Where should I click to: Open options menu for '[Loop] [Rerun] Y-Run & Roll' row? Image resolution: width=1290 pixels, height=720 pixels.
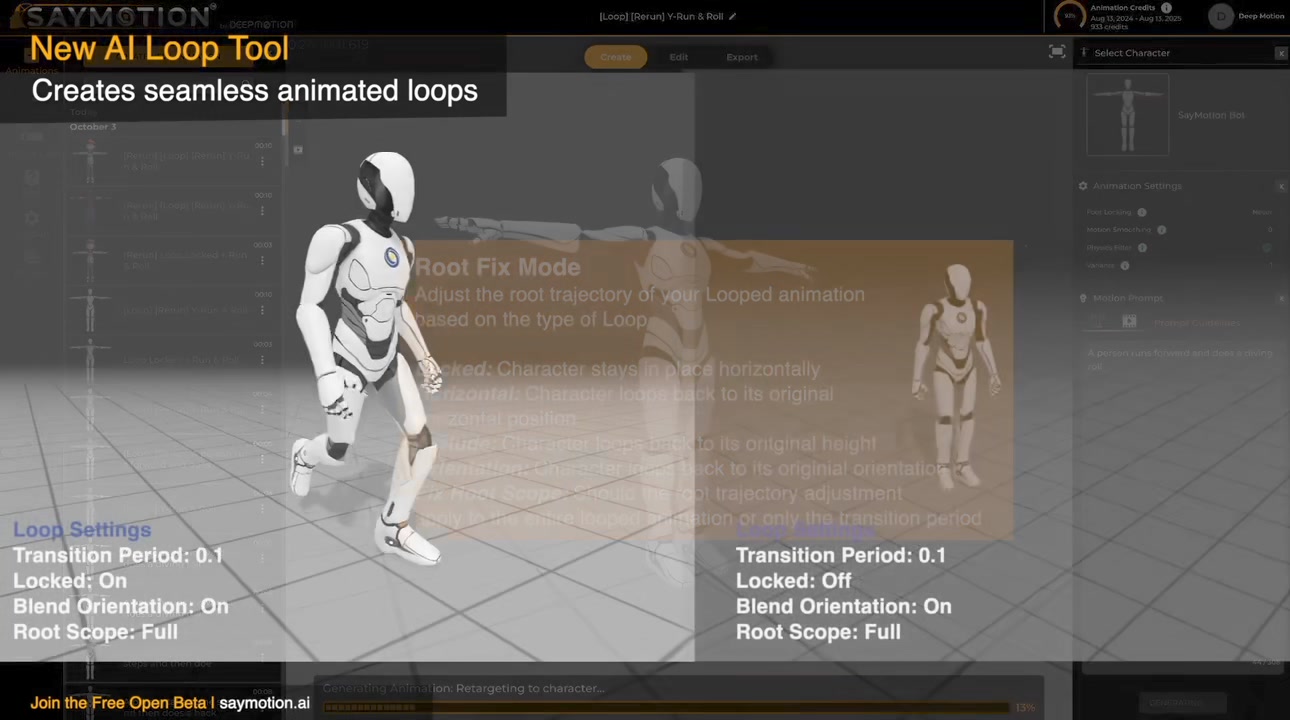(x=263, y=310)
